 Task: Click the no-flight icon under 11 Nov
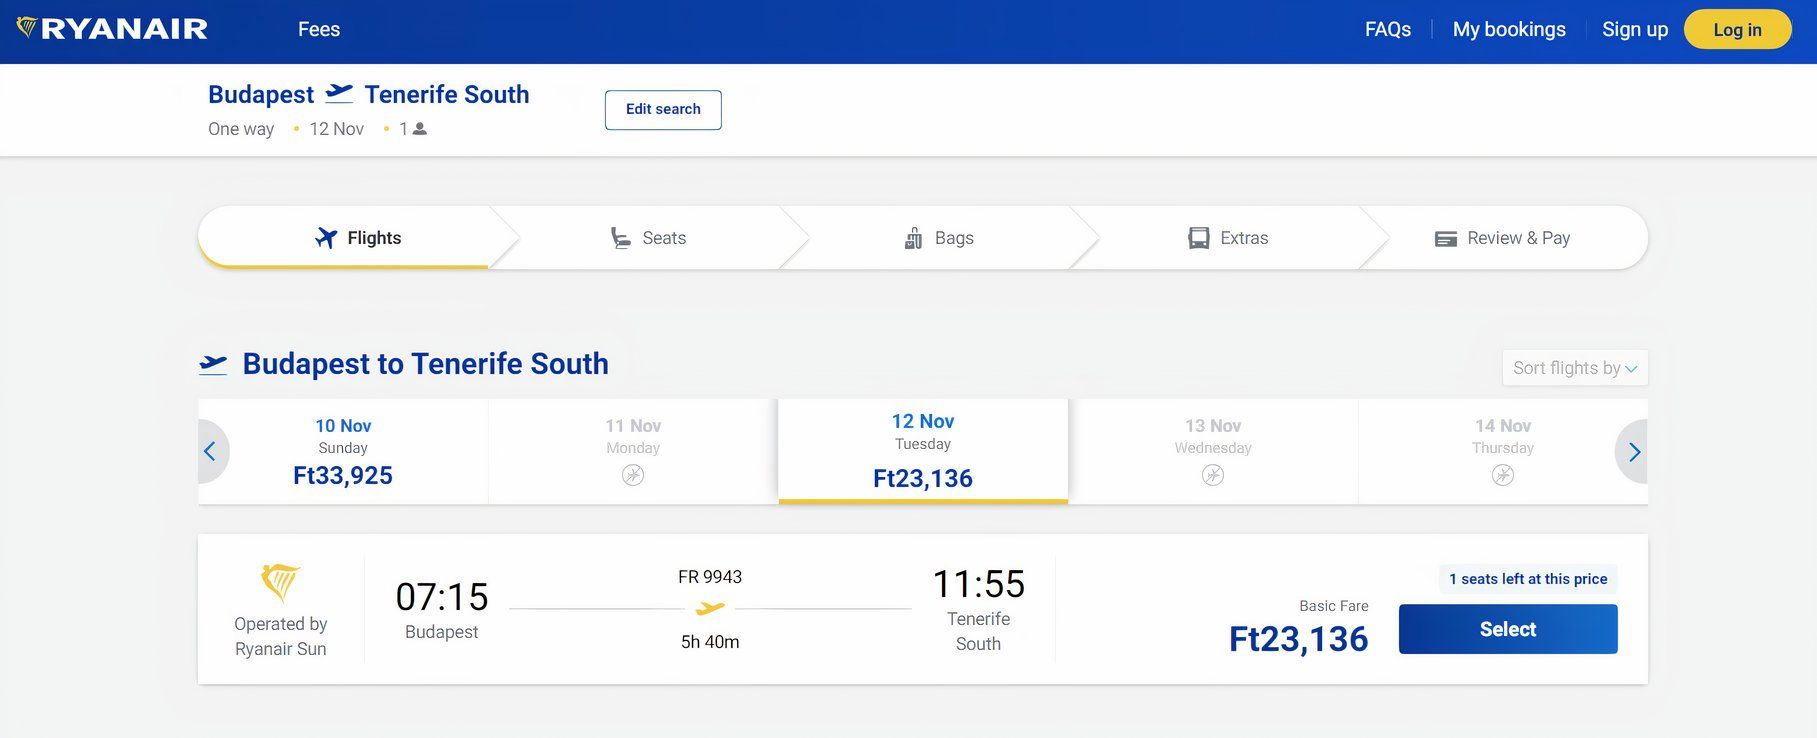pos(633,475)
